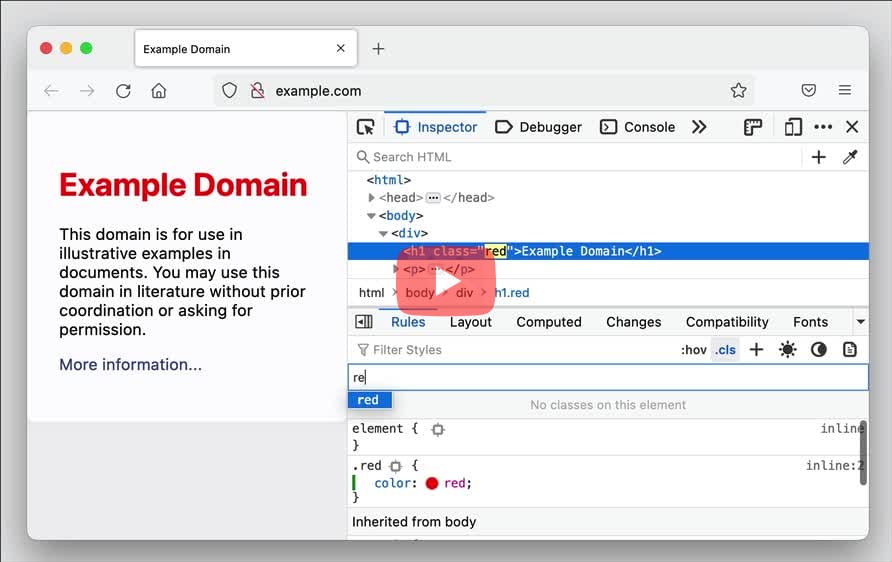
Task: Choose the red autocomplete suggestion
Action: [x=370, y=400]
